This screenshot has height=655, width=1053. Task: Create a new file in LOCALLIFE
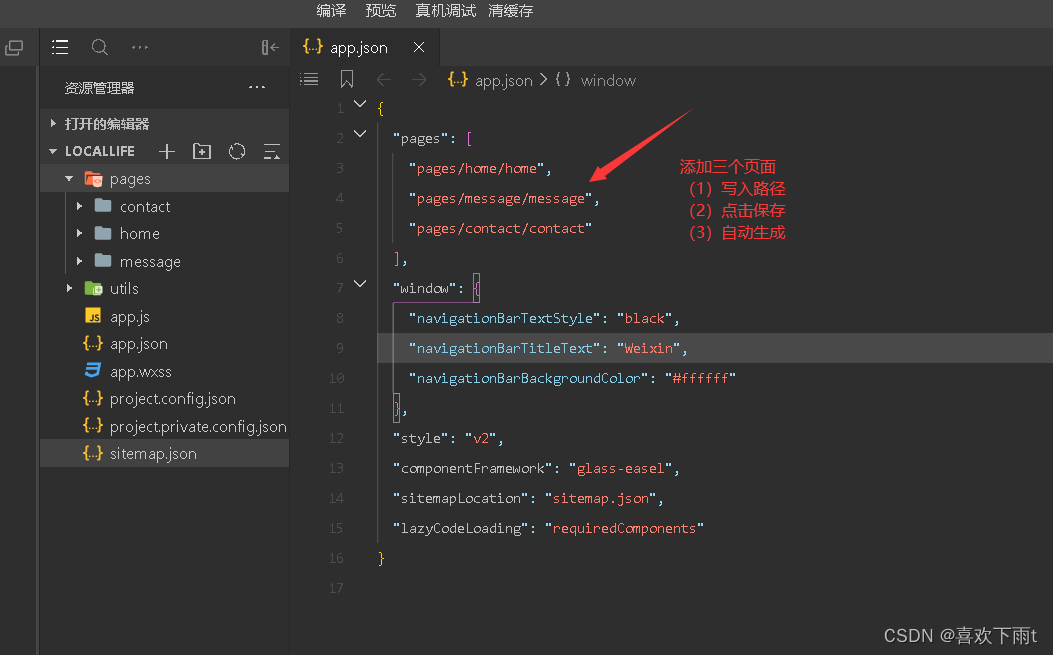point(167,152)
